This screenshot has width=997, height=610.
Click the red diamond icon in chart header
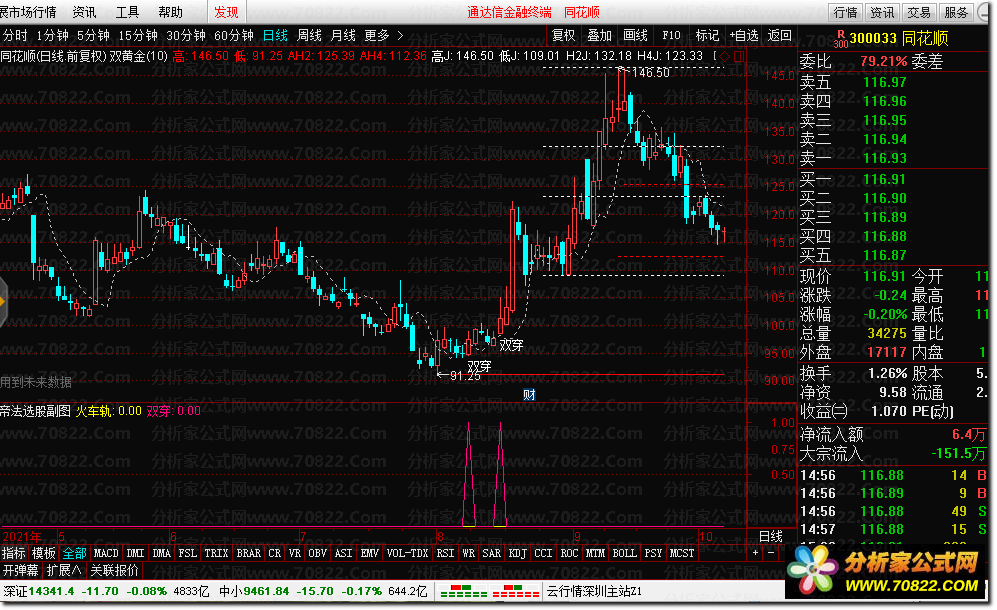coord(725,57)
